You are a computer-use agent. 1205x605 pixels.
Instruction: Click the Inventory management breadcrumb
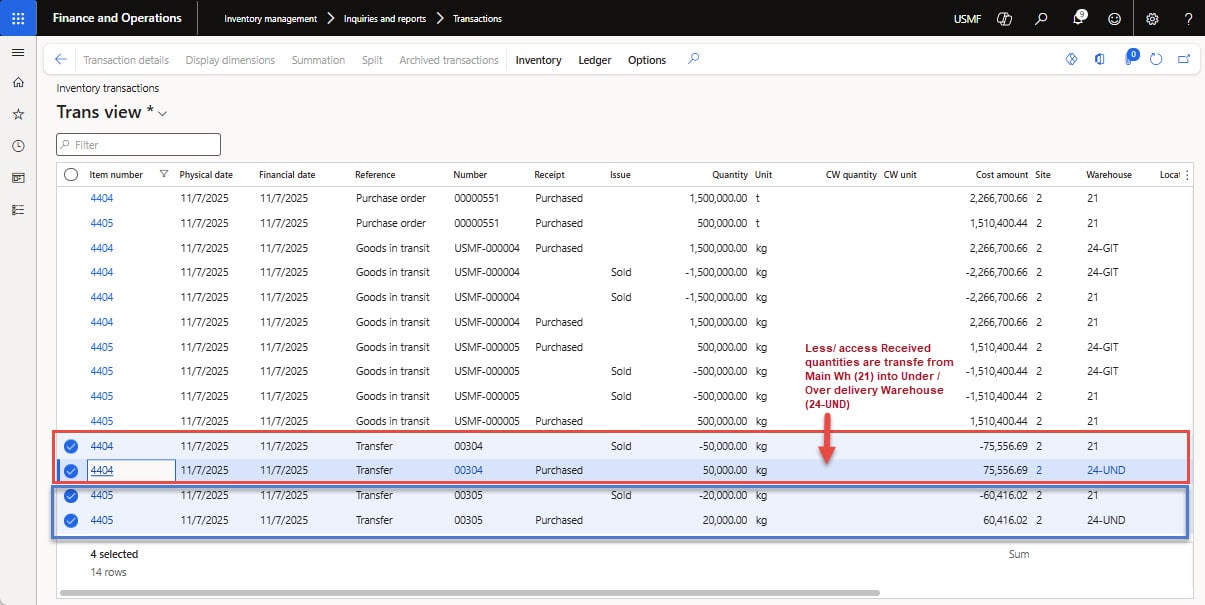click(x=270, y=18)
